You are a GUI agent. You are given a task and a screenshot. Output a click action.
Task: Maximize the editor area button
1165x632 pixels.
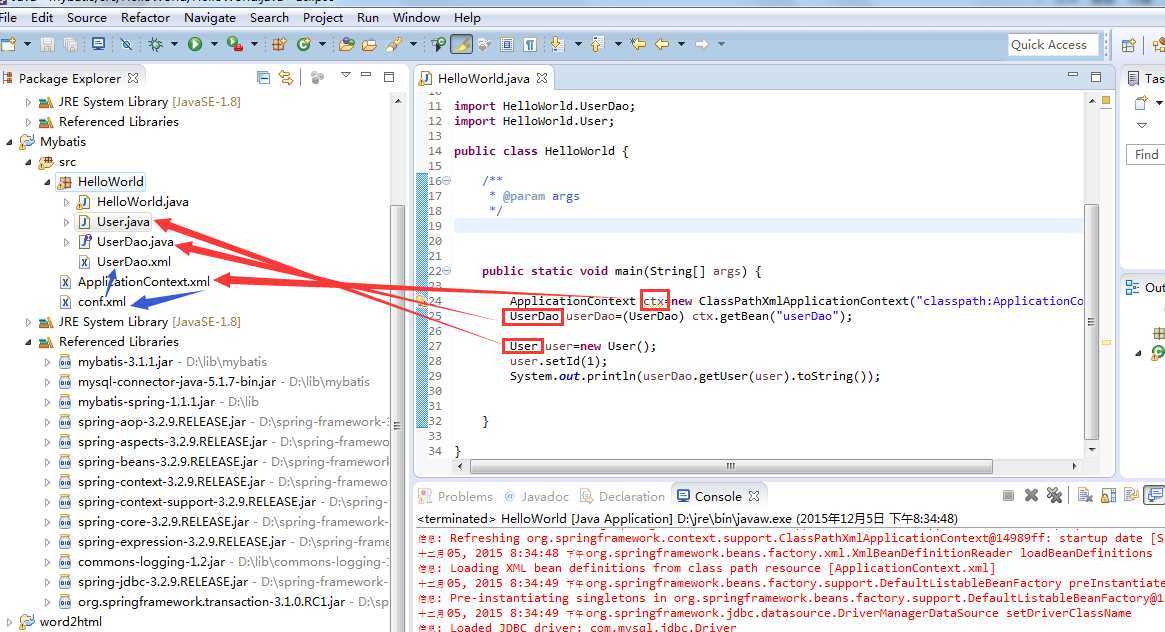click(x=1096, y=76)
